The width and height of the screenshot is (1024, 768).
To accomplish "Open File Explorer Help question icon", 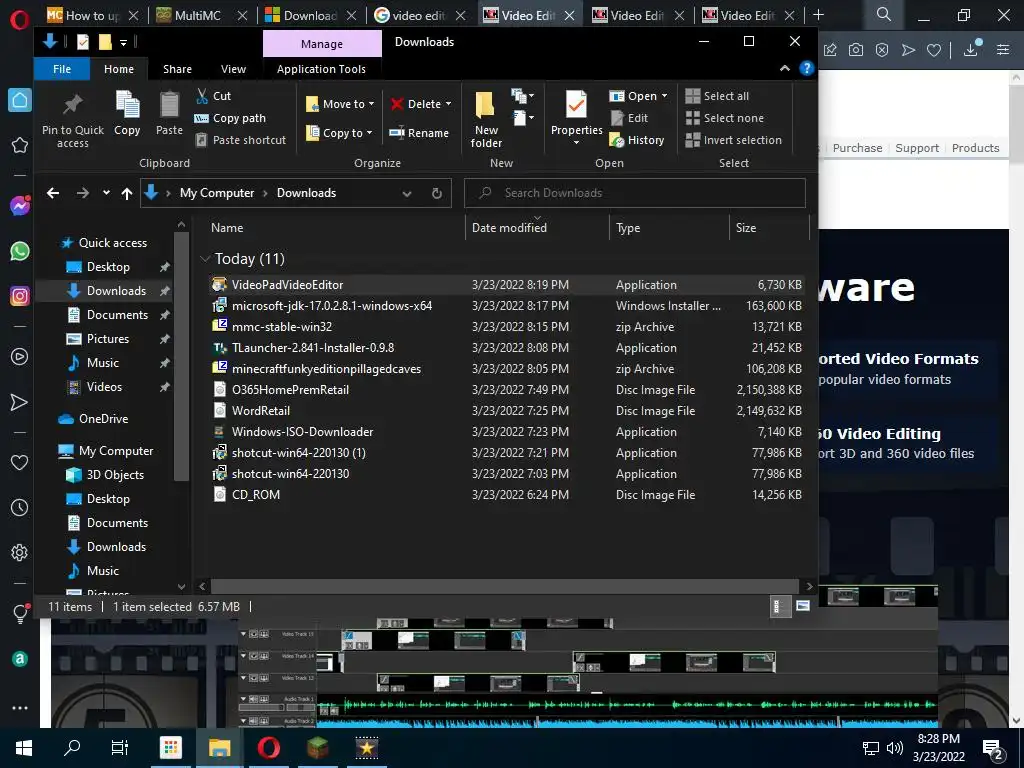I will pyautogui.click(x=807, y=69).
